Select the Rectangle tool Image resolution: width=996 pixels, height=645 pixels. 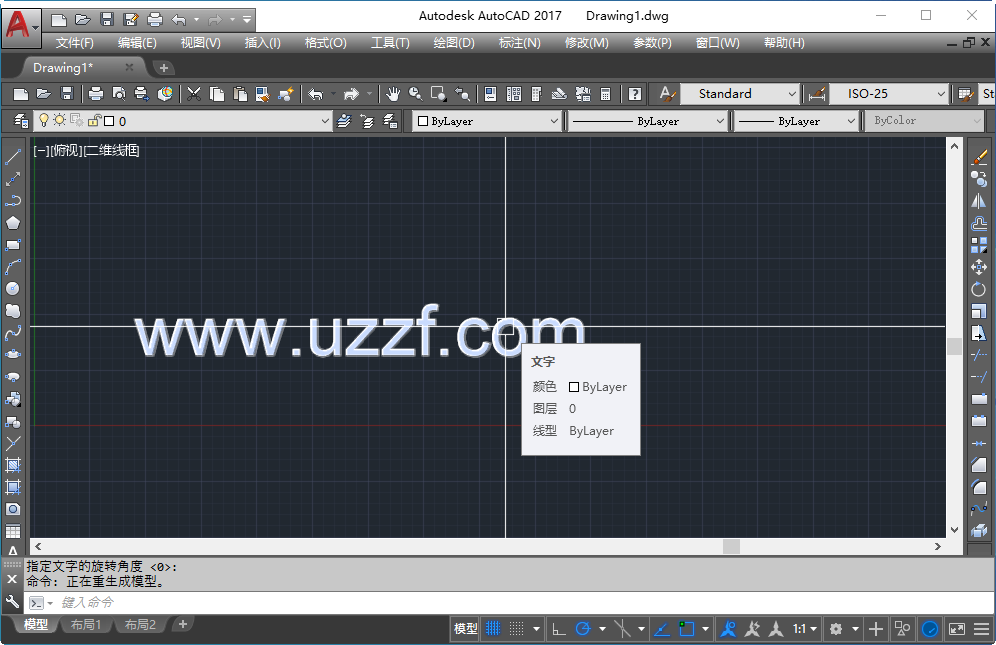13,245
